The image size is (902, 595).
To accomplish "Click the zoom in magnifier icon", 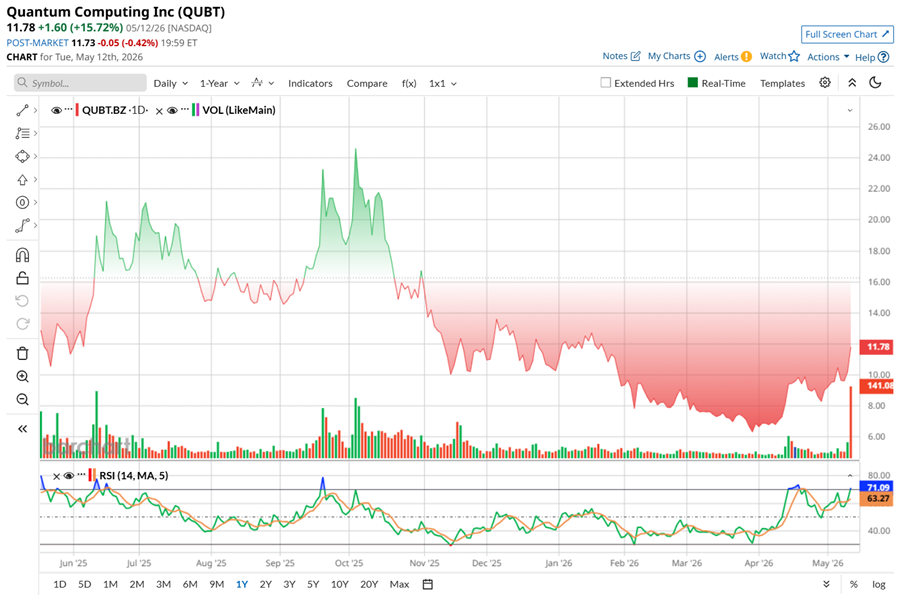I will point(22,376).
